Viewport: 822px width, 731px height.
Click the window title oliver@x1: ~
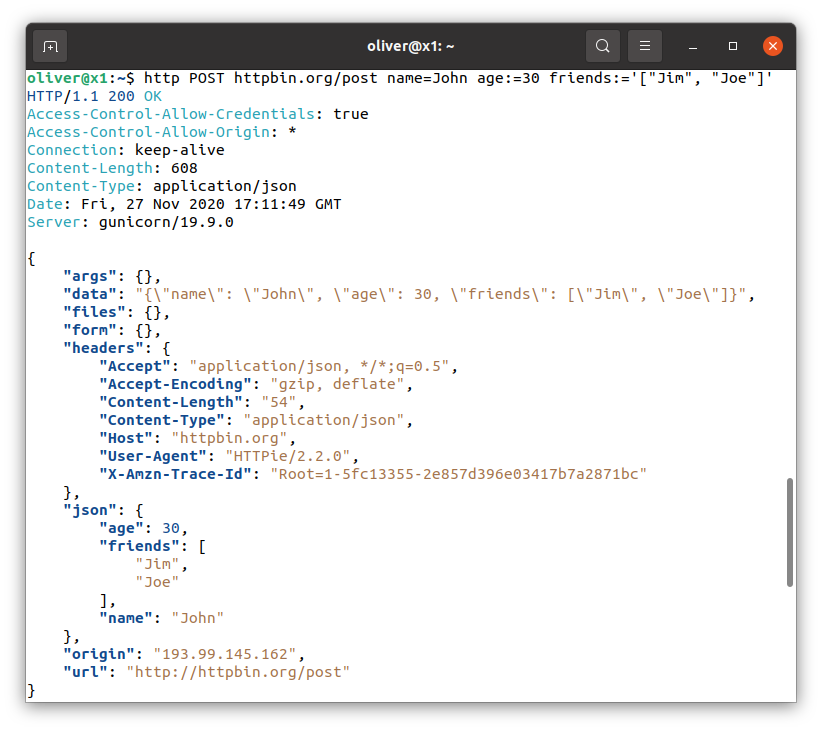pyautogui.click(x=410, y=47)
